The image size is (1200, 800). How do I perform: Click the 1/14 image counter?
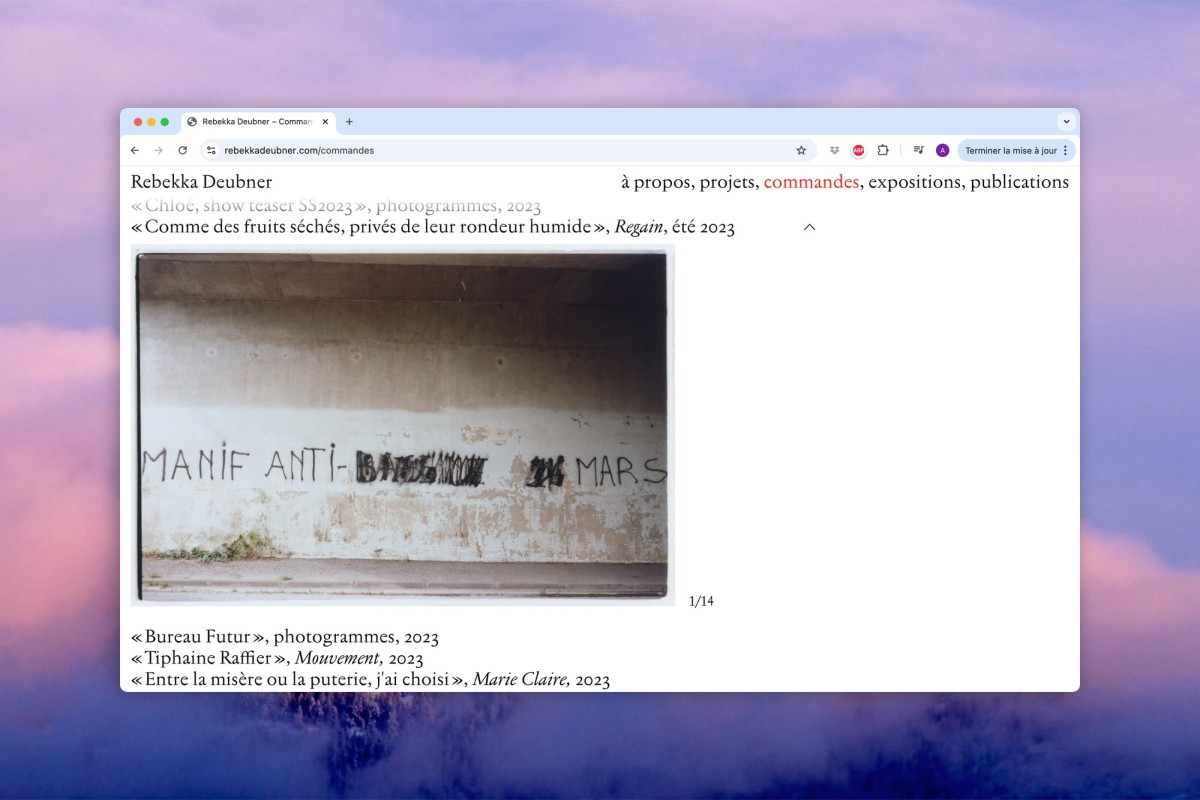(x=701, y=601)
